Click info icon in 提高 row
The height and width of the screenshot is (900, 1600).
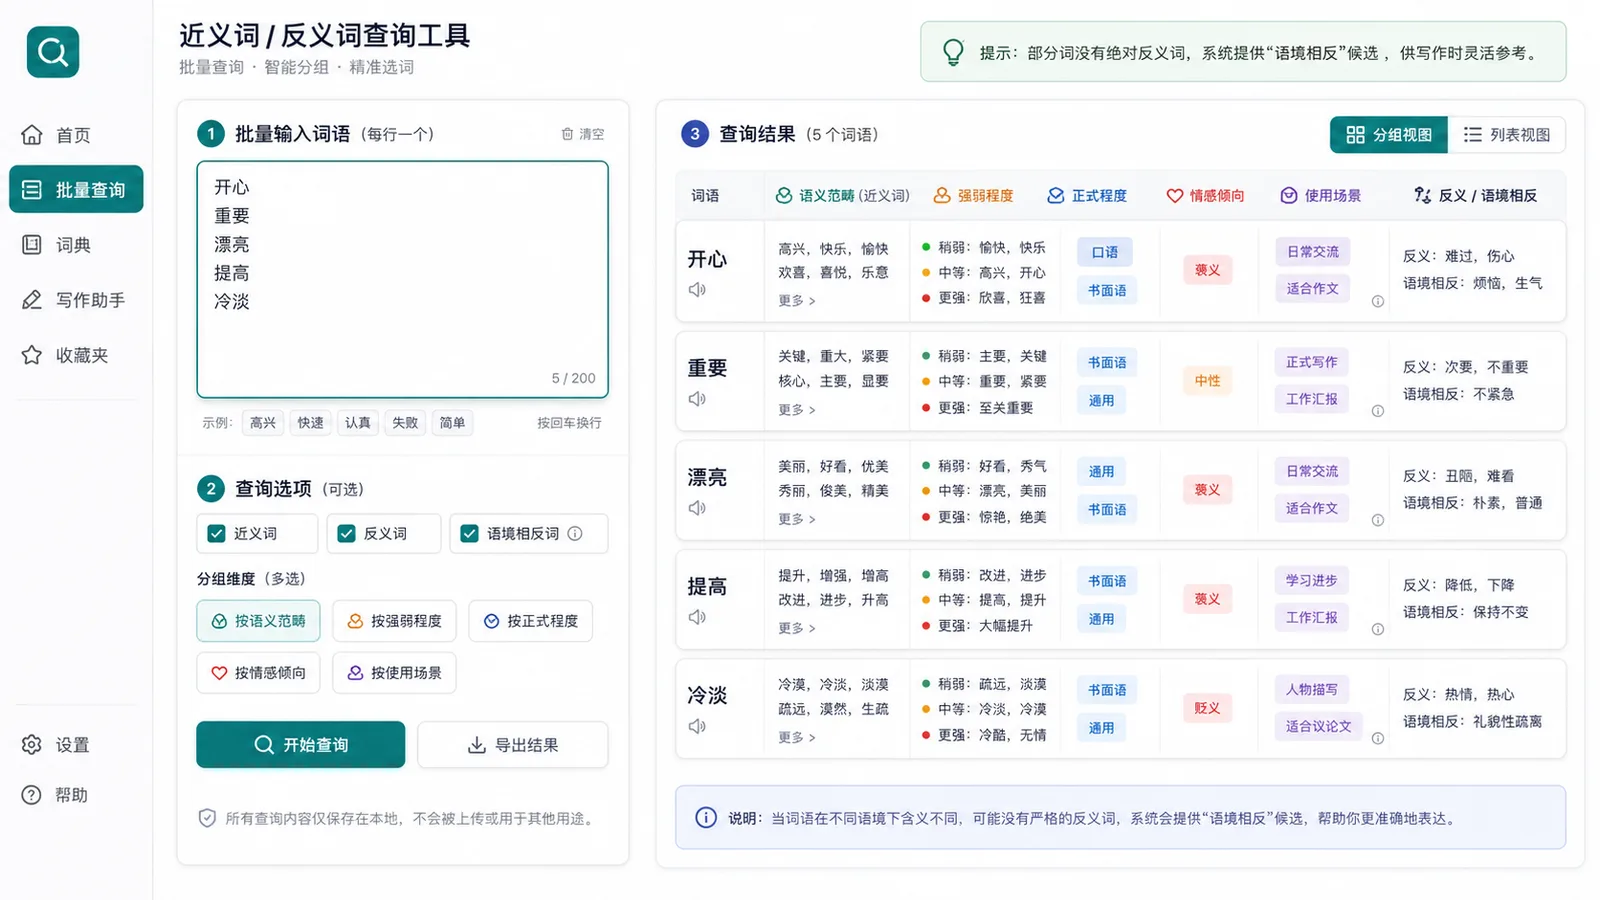point(1377,629)
